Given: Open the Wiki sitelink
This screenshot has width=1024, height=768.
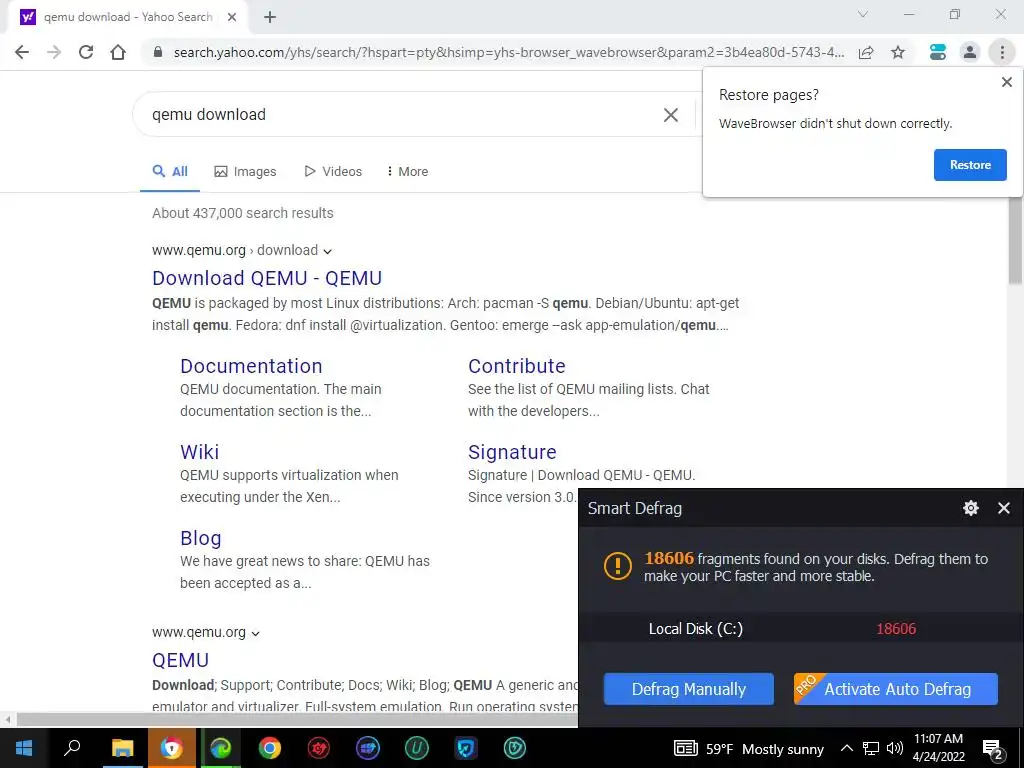Looking at the screenshot, I should (200, 452).
